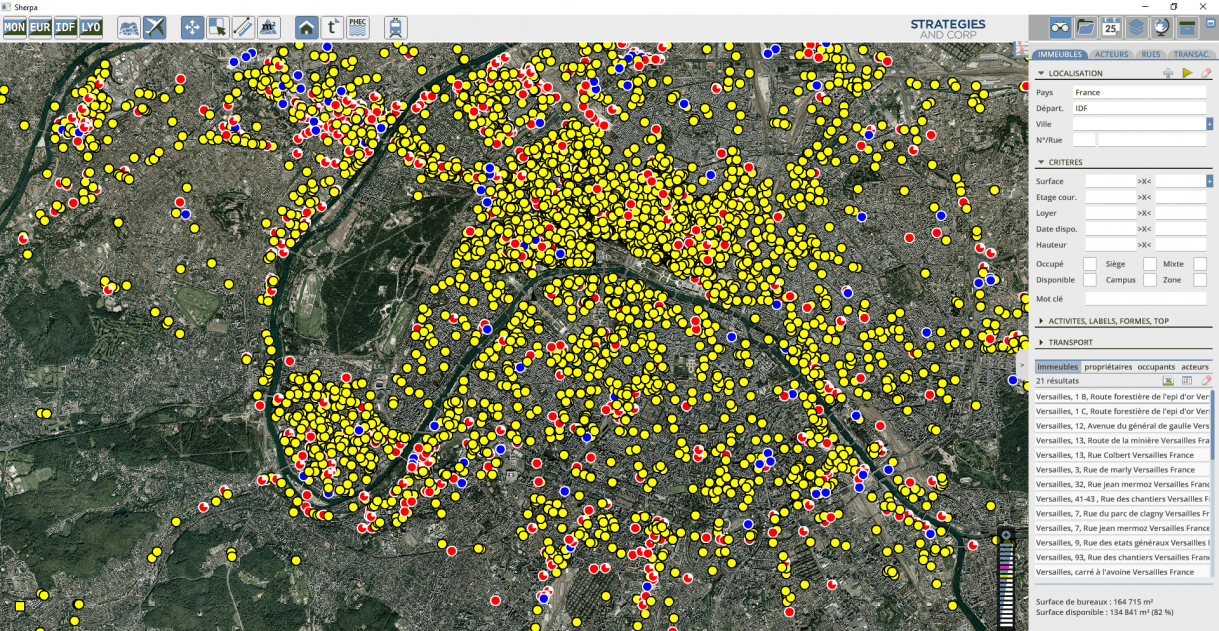Run search with the yellow play arrow
Viewport: 1219px width, 631px height.
click(x=1187, y=73)
